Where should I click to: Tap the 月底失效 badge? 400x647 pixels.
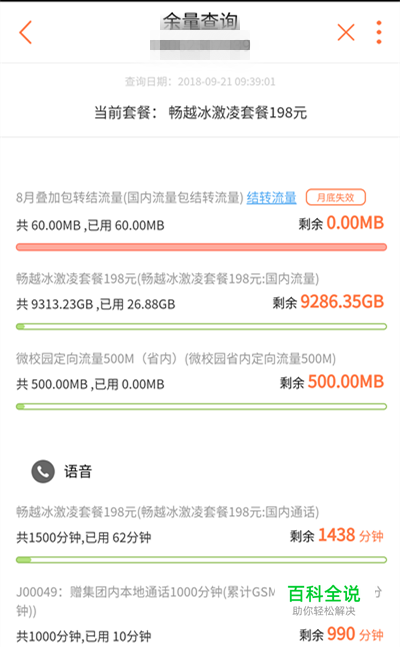[336, 197]
